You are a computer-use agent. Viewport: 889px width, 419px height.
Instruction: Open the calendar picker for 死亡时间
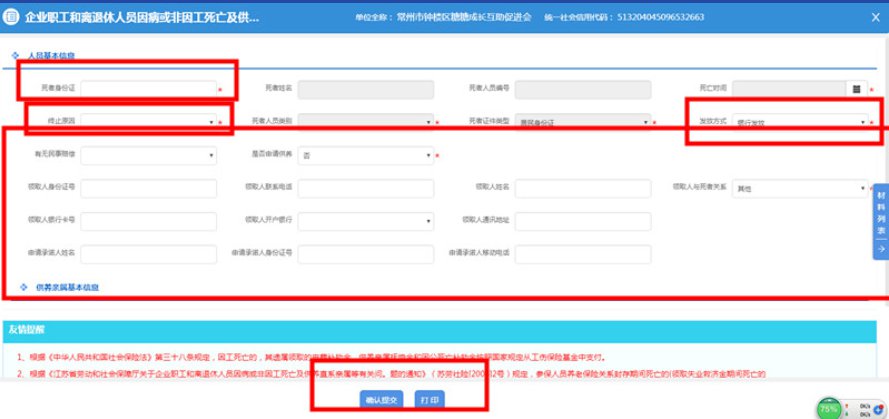pos(856,90)
